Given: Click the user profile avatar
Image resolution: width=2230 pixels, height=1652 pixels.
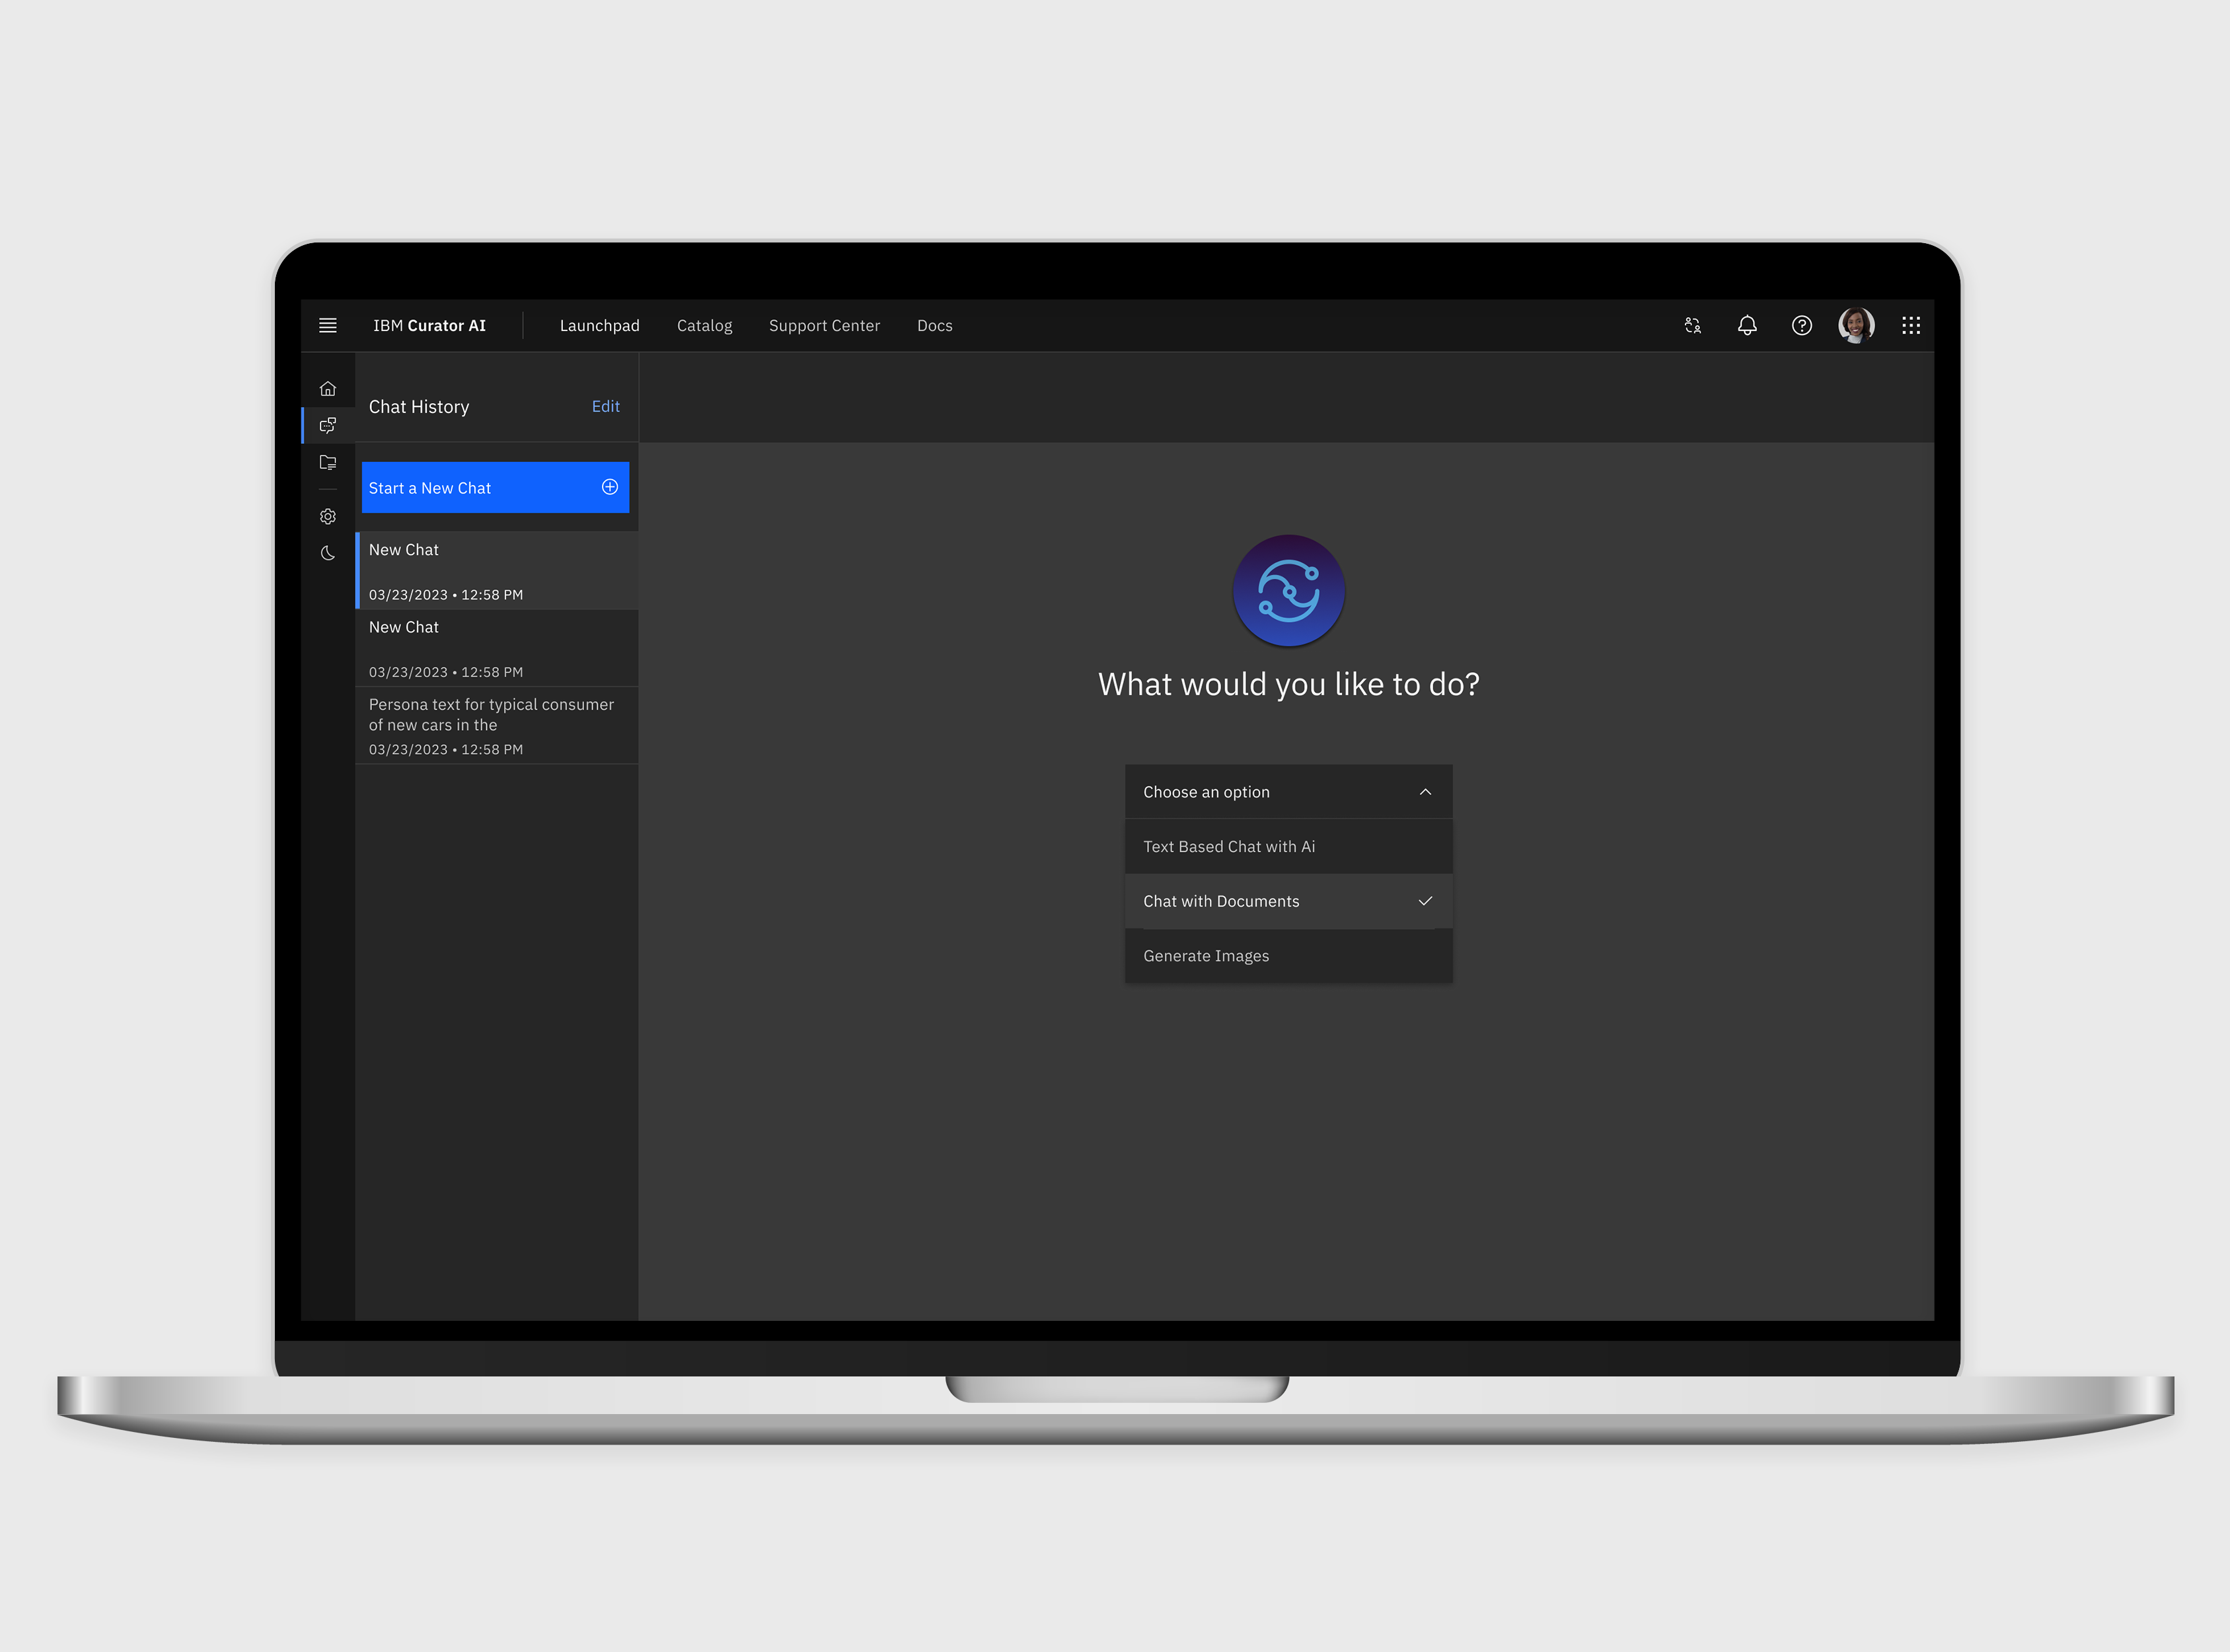Looking at the screenshot, I should coord(1856,325).
